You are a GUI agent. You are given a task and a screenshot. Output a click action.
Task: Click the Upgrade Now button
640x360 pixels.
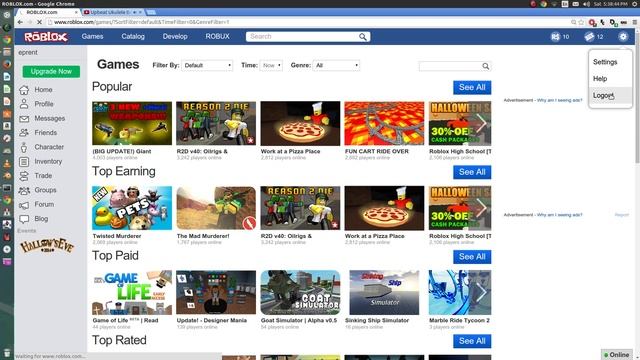click(x=51, y=71)
